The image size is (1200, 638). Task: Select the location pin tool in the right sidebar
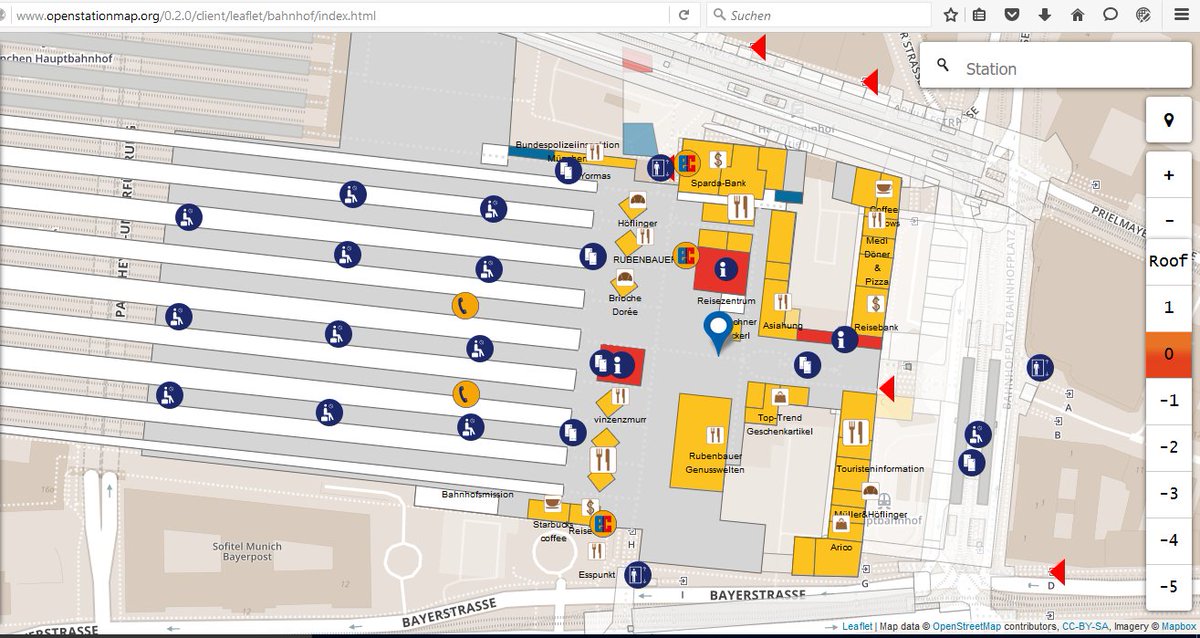click(x=1168, y=120)
